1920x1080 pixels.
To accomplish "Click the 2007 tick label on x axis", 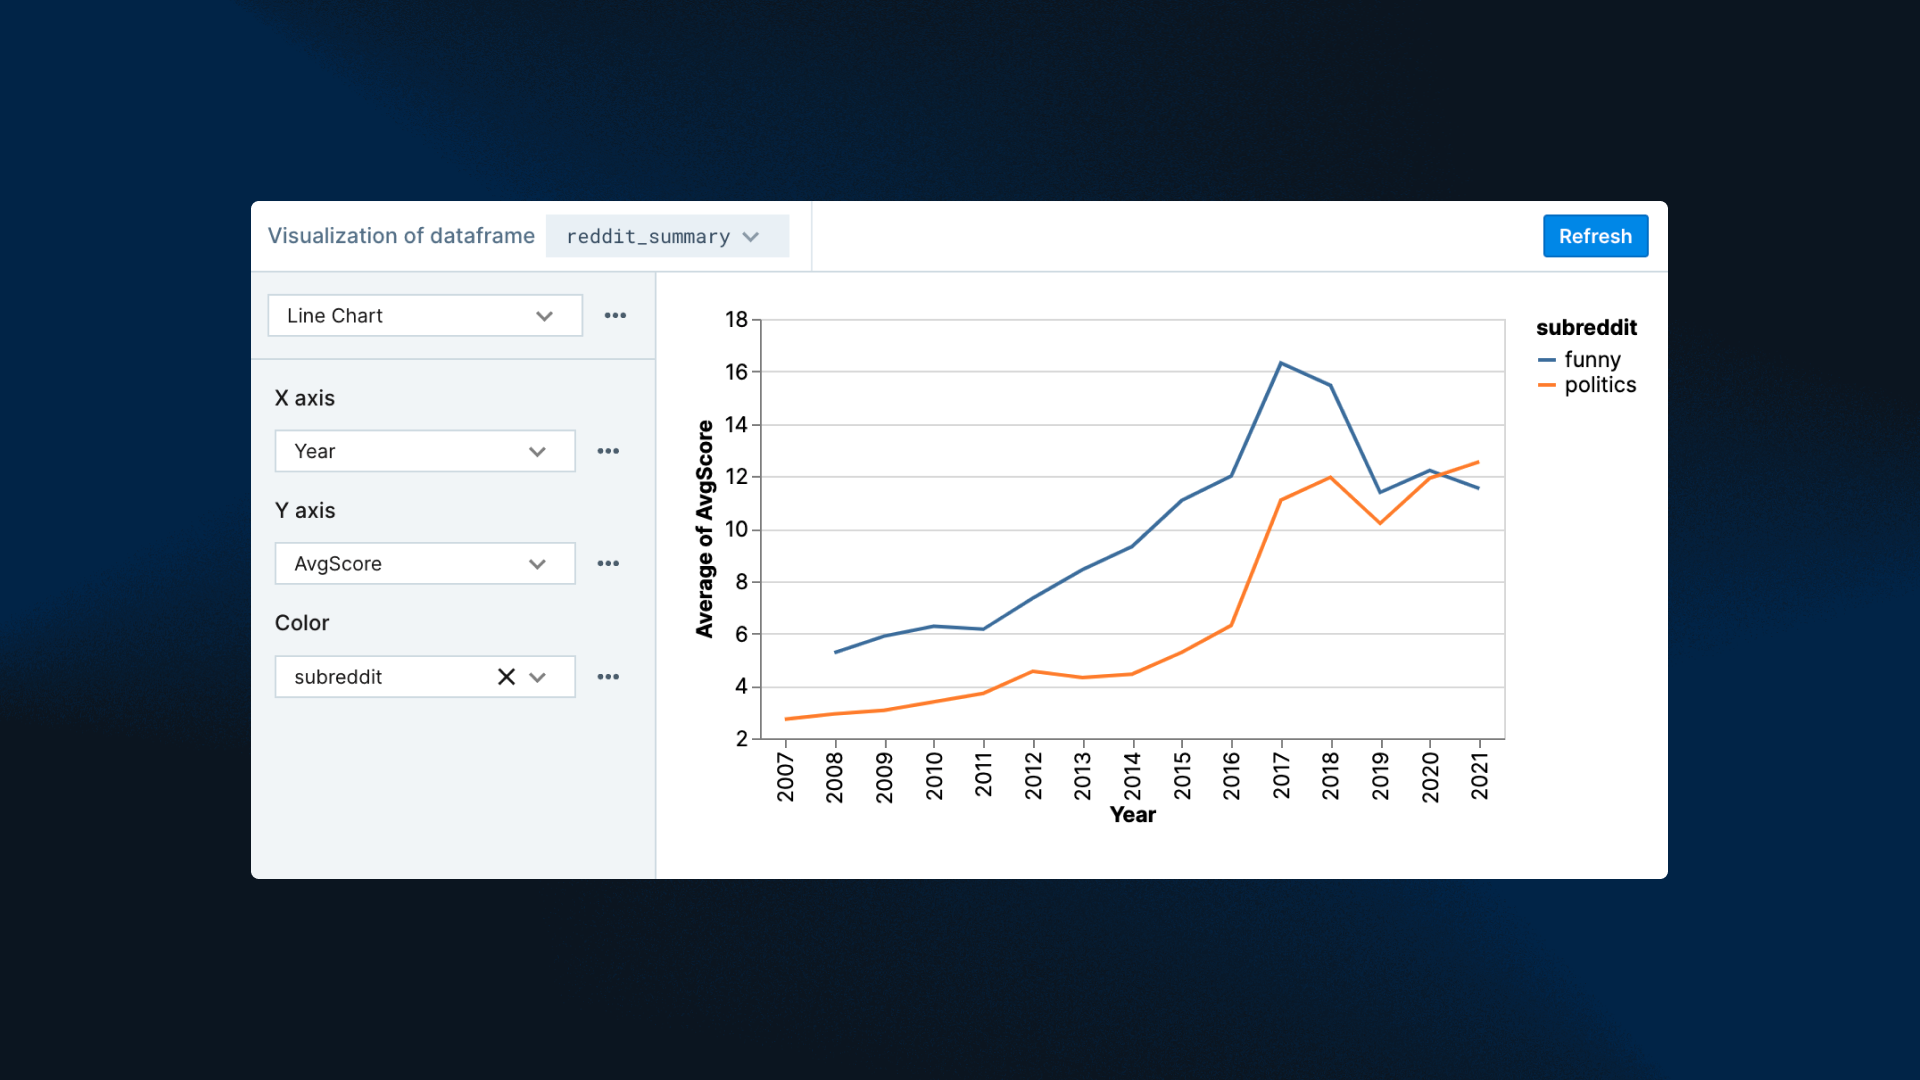I will [785, 778].
